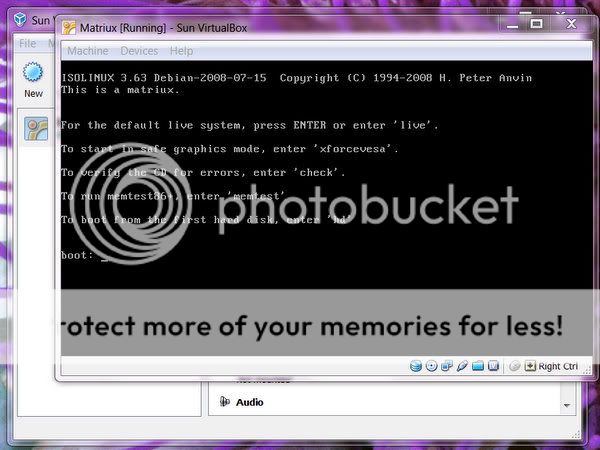600x450 pixels.
Task: Click the mouse integration status icon
Action: (x=515, y=366)
